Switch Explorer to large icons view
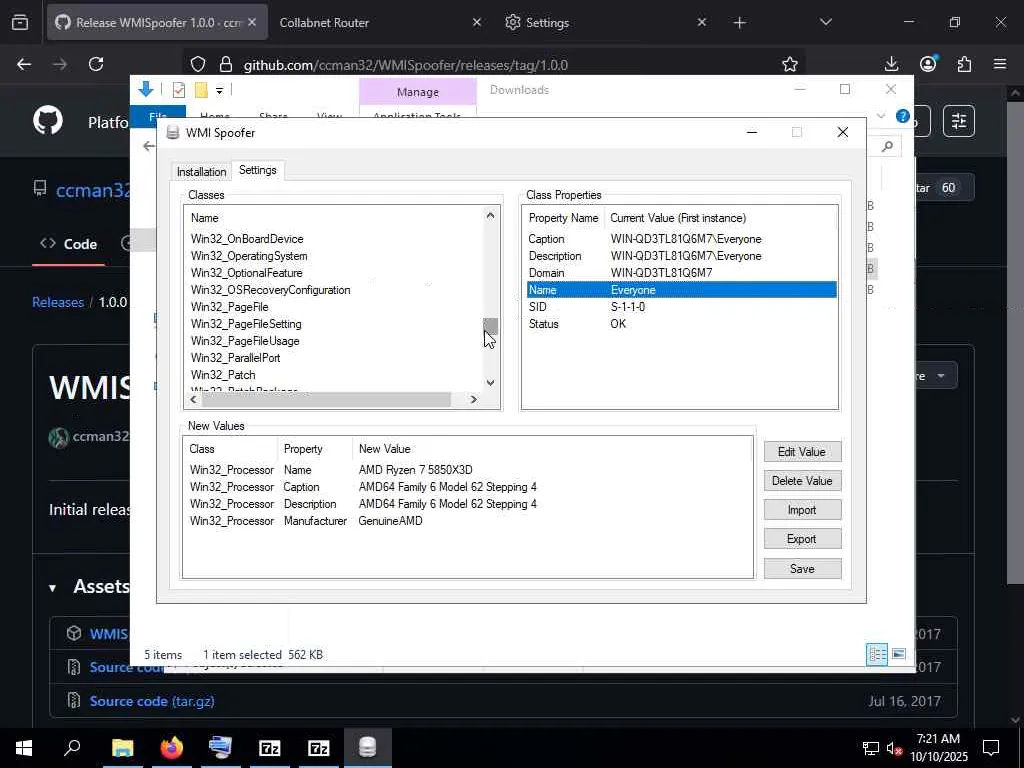The image size is (1024, 768). pos(899,654)
